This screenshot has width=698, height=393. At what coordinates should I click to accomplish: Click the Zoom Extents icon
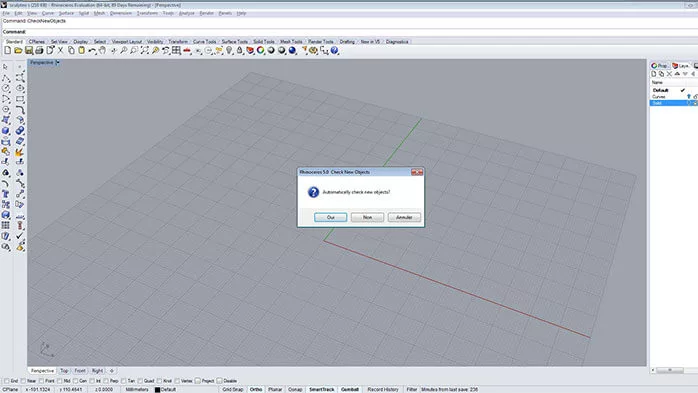point(145,51)
